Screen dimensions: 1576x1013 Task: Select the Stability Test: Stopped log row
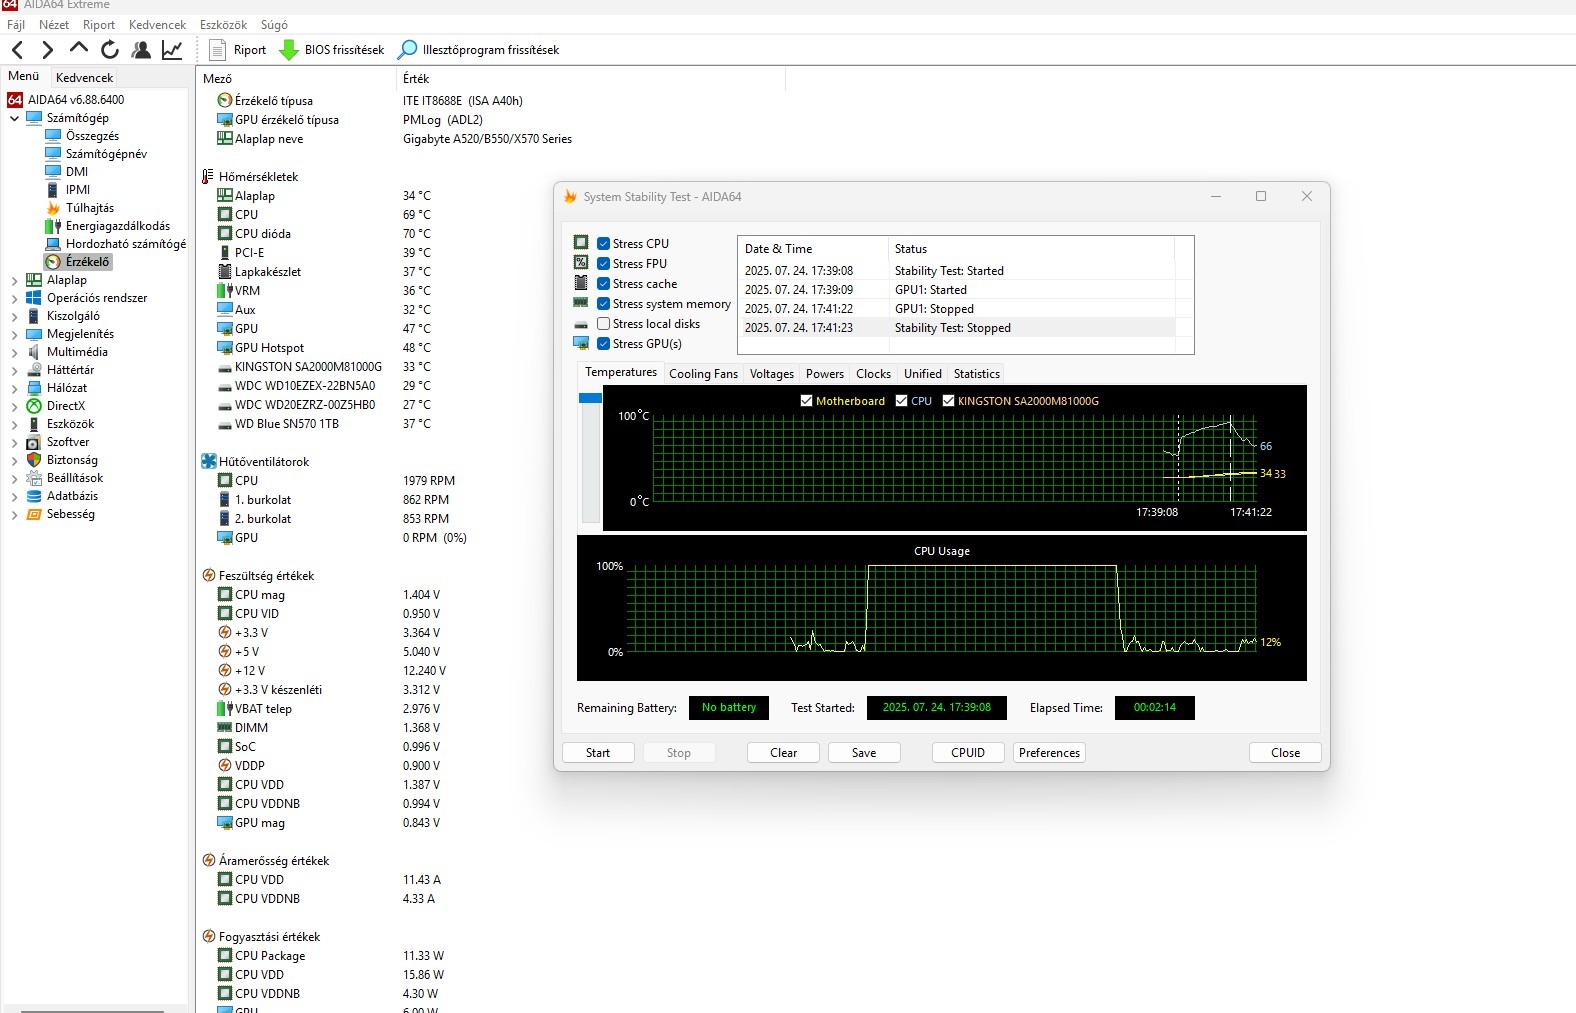pyautogui.click(x=956, y=328)
